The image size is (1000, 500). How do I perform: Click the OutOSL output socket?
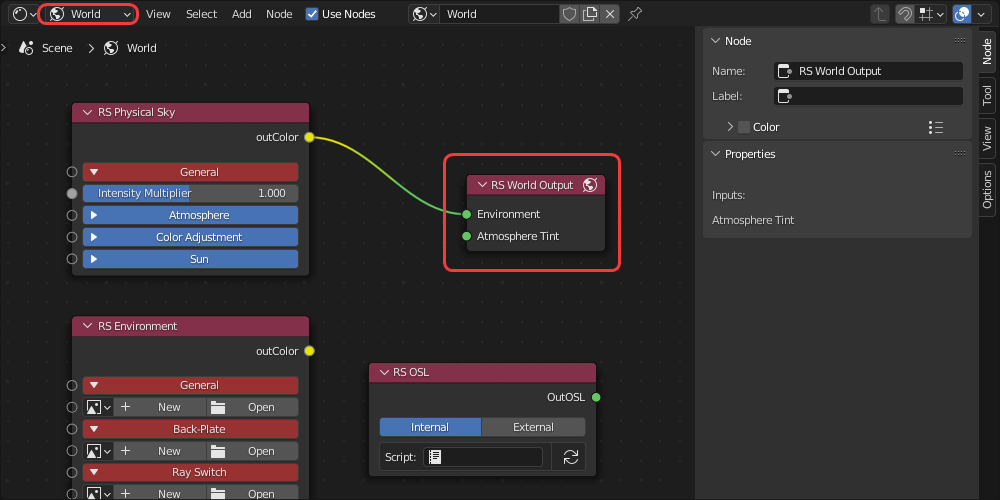(x=596, y=397)
